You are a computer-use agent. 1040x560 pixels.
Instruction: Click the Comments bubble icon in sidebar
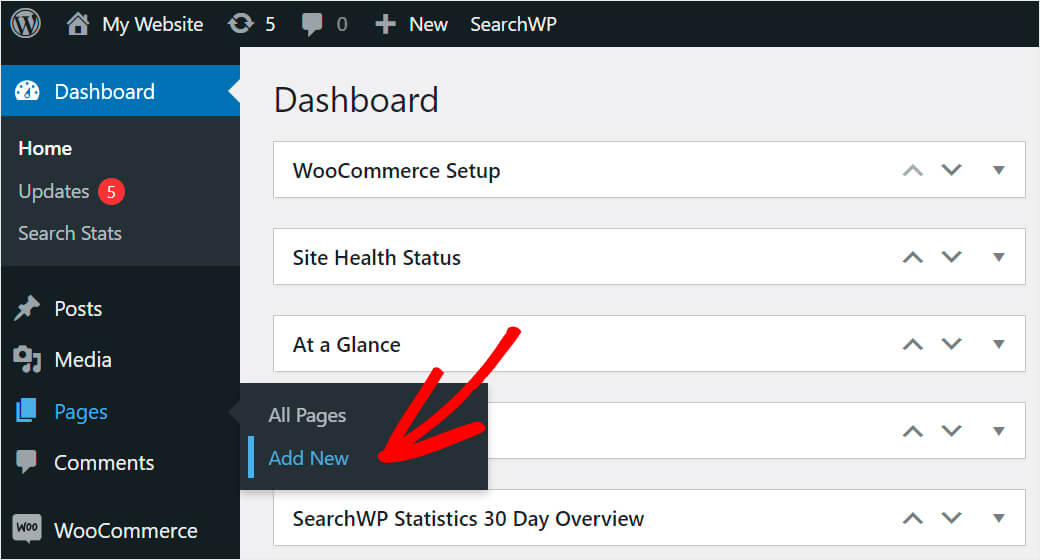(27, 462)
